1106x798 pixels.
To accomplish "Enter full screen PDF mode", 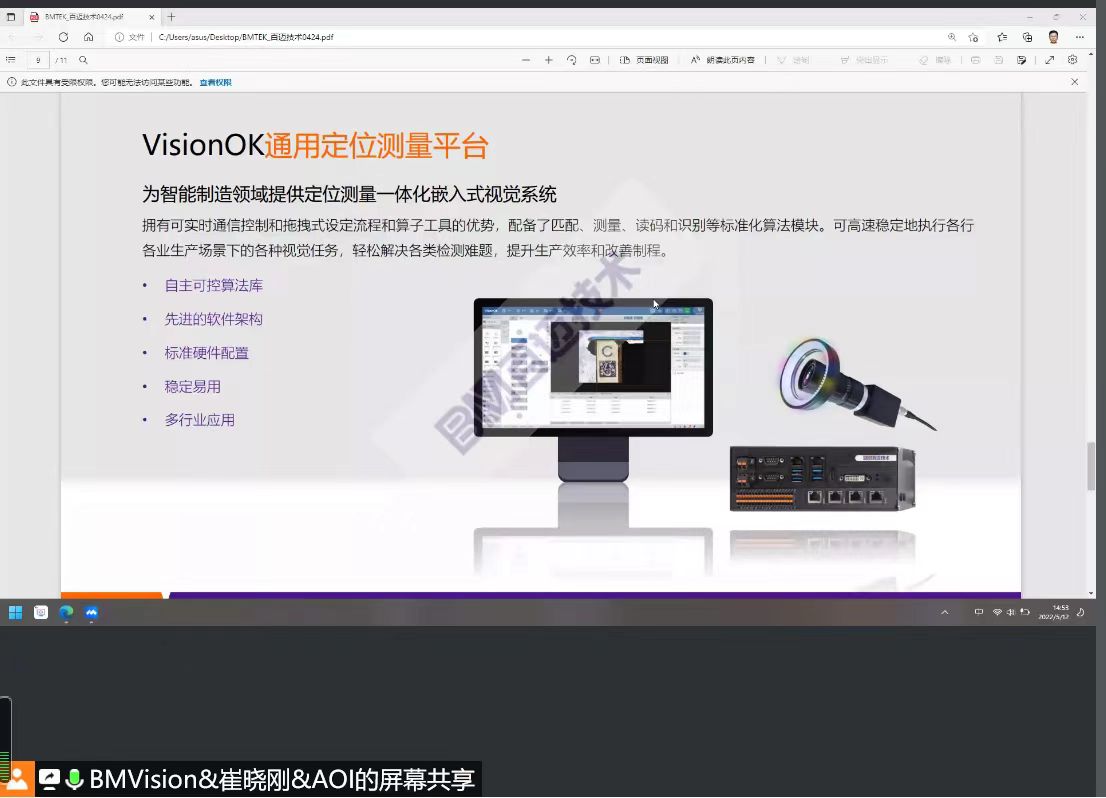I will [x=1049, y=60].
